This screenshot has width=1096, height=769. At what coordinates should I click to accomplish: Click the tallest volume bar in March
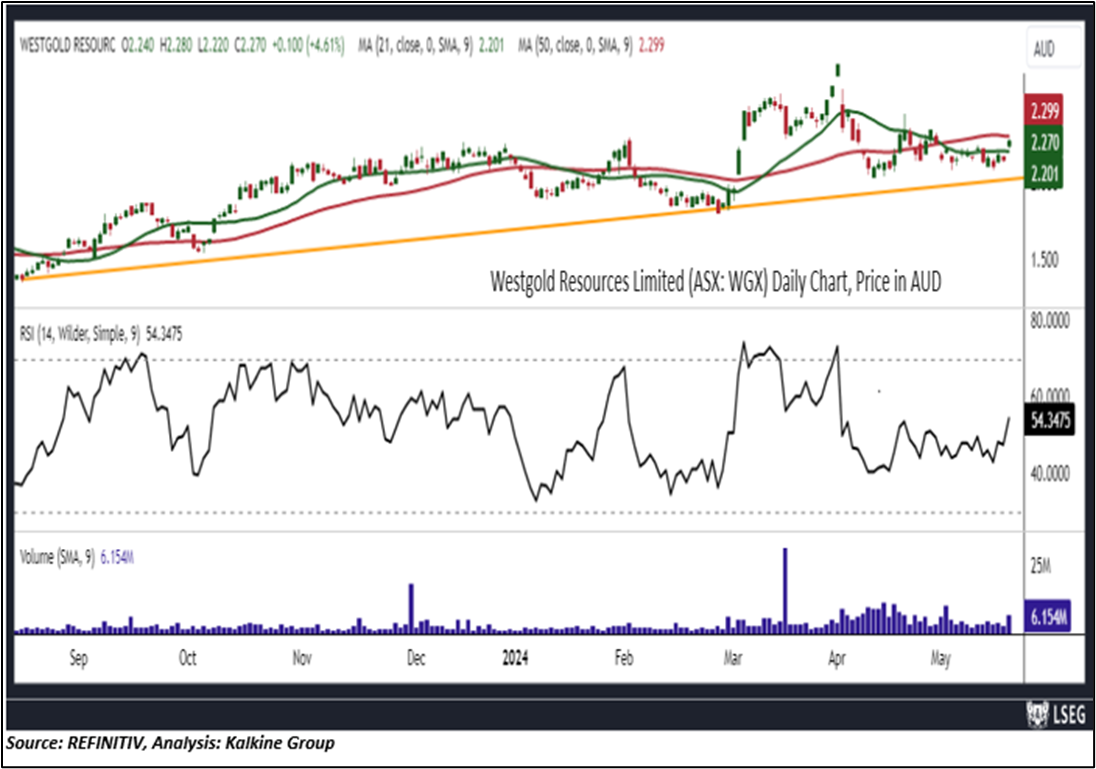pyautogui.click(x=785, y=591)
